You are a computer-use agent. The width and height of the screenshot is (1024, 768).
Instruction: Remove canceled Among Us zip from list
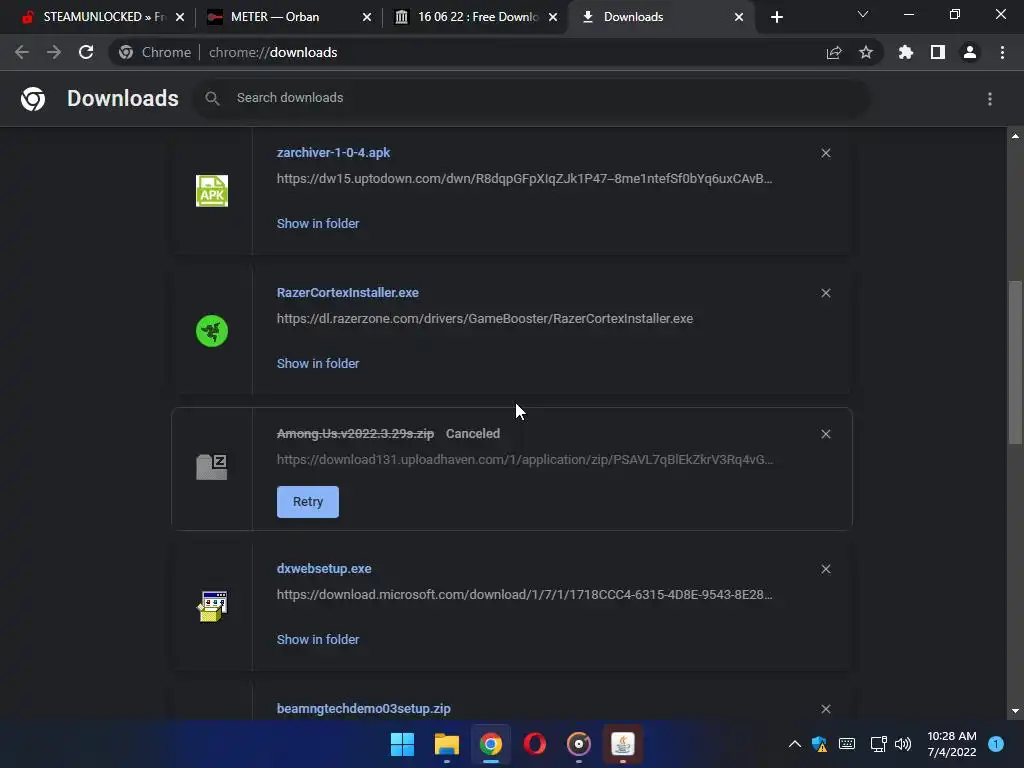(x=826, y=434)
